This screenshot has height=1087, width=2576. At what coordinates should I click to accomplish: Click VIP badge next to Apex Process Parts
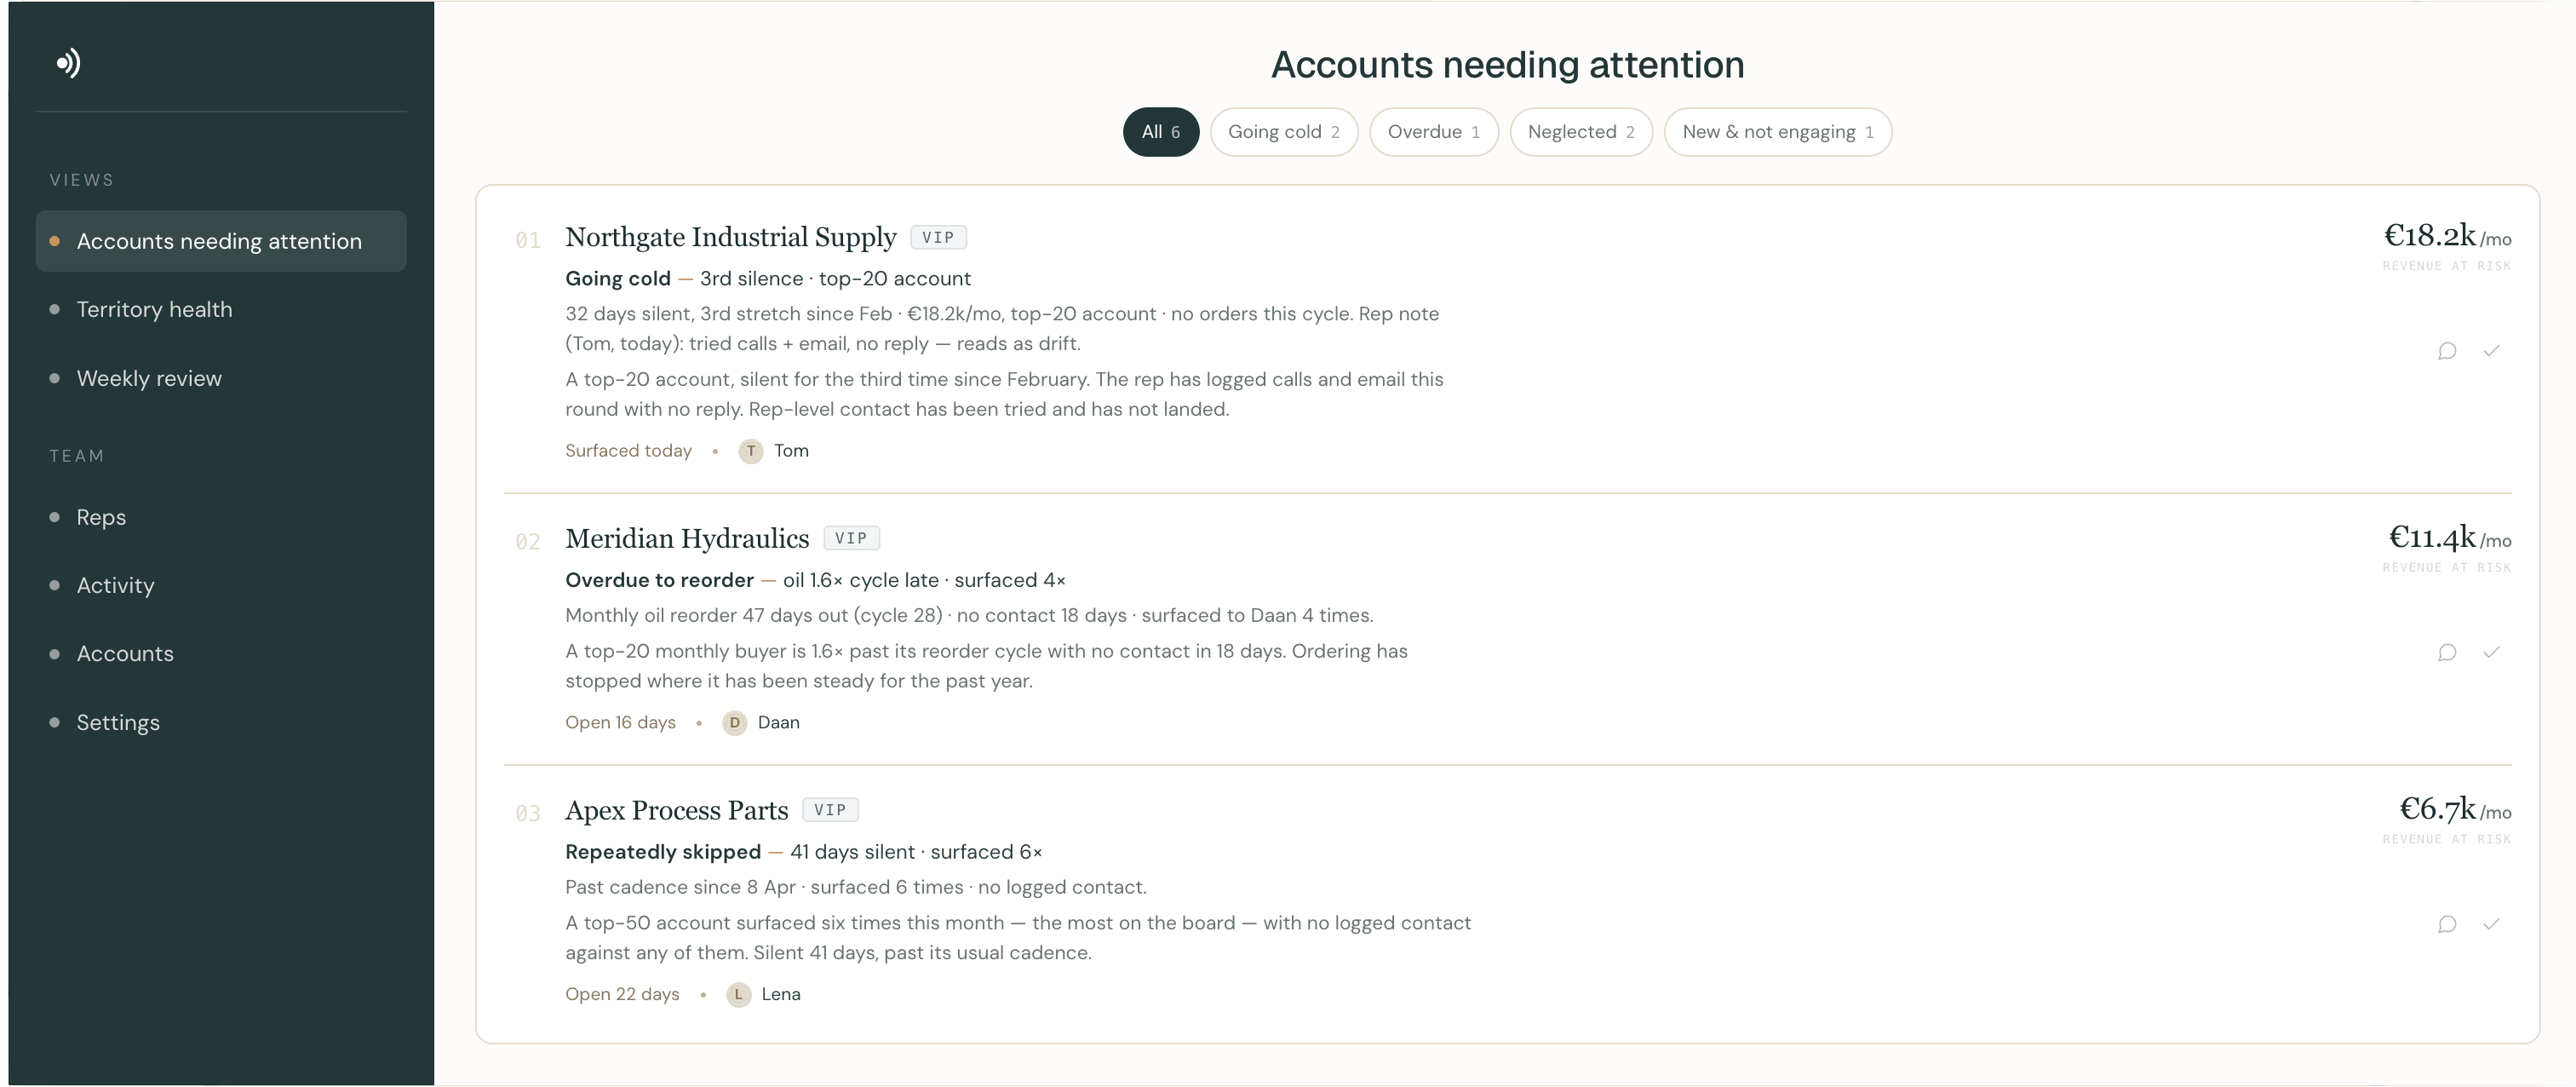[x=830, y=811]
